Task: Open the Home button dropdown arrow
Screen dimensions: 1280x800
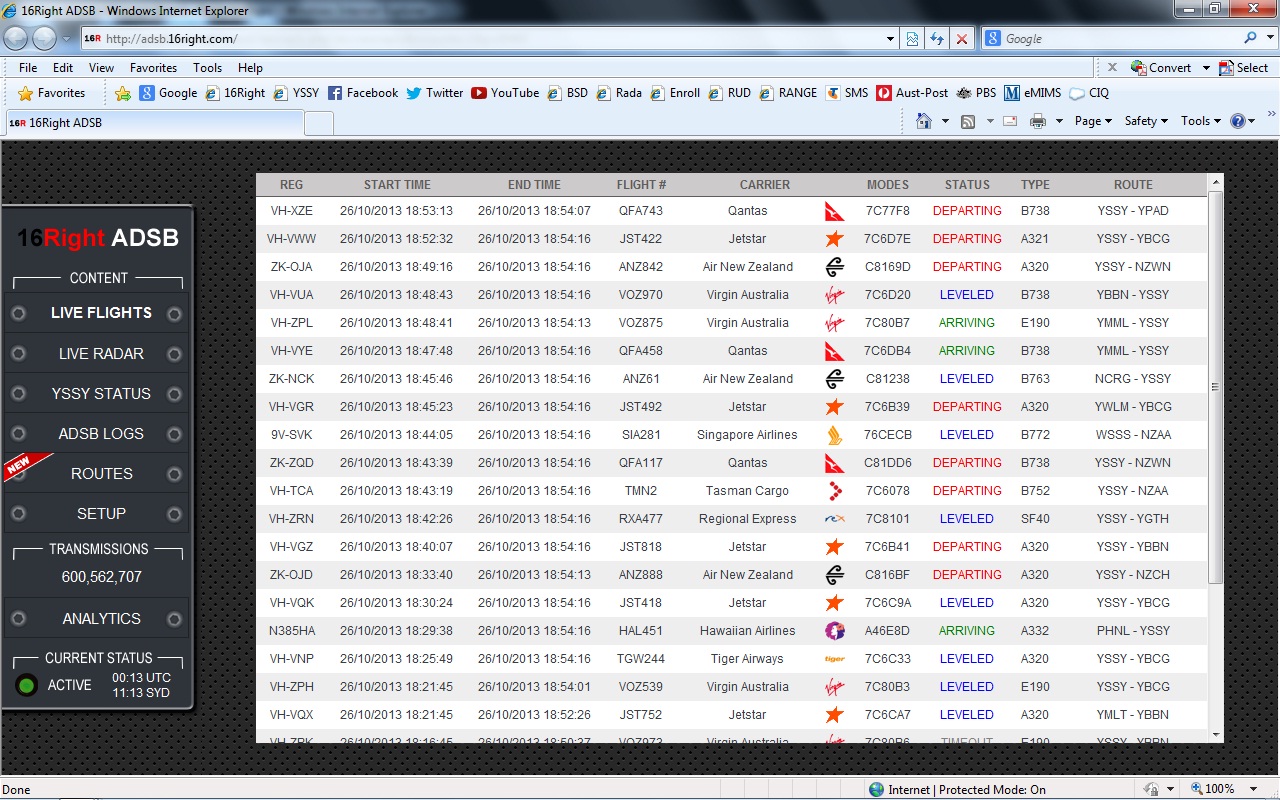Action: [x=944, y=121]
